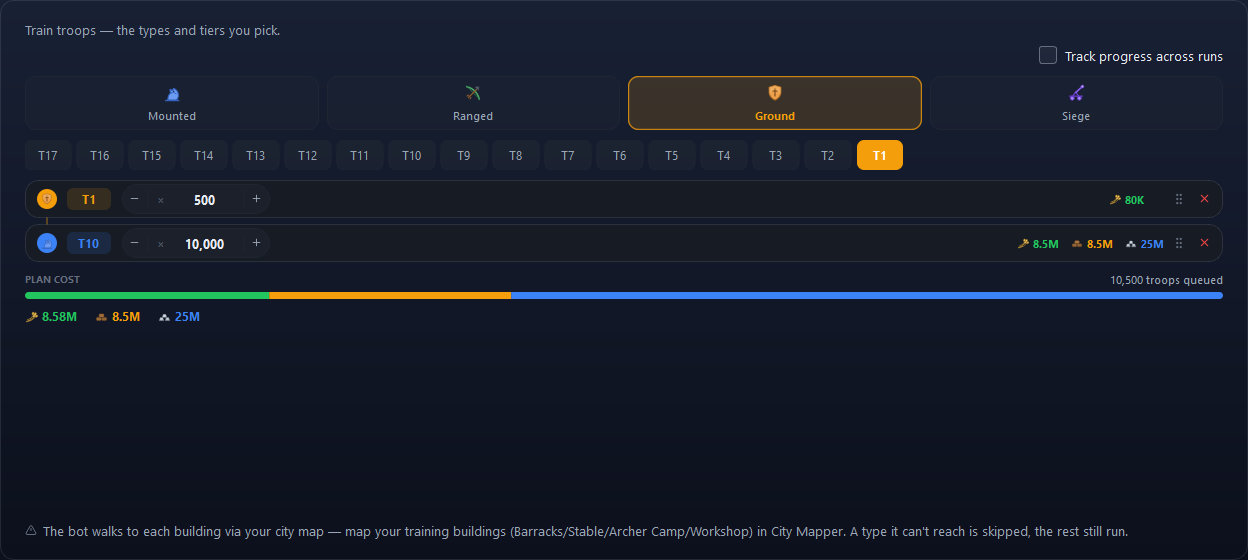This screenshot has width=1248, height=560.
Task: Click orange wood segment of plan cost bar
Action: (390, 295)
